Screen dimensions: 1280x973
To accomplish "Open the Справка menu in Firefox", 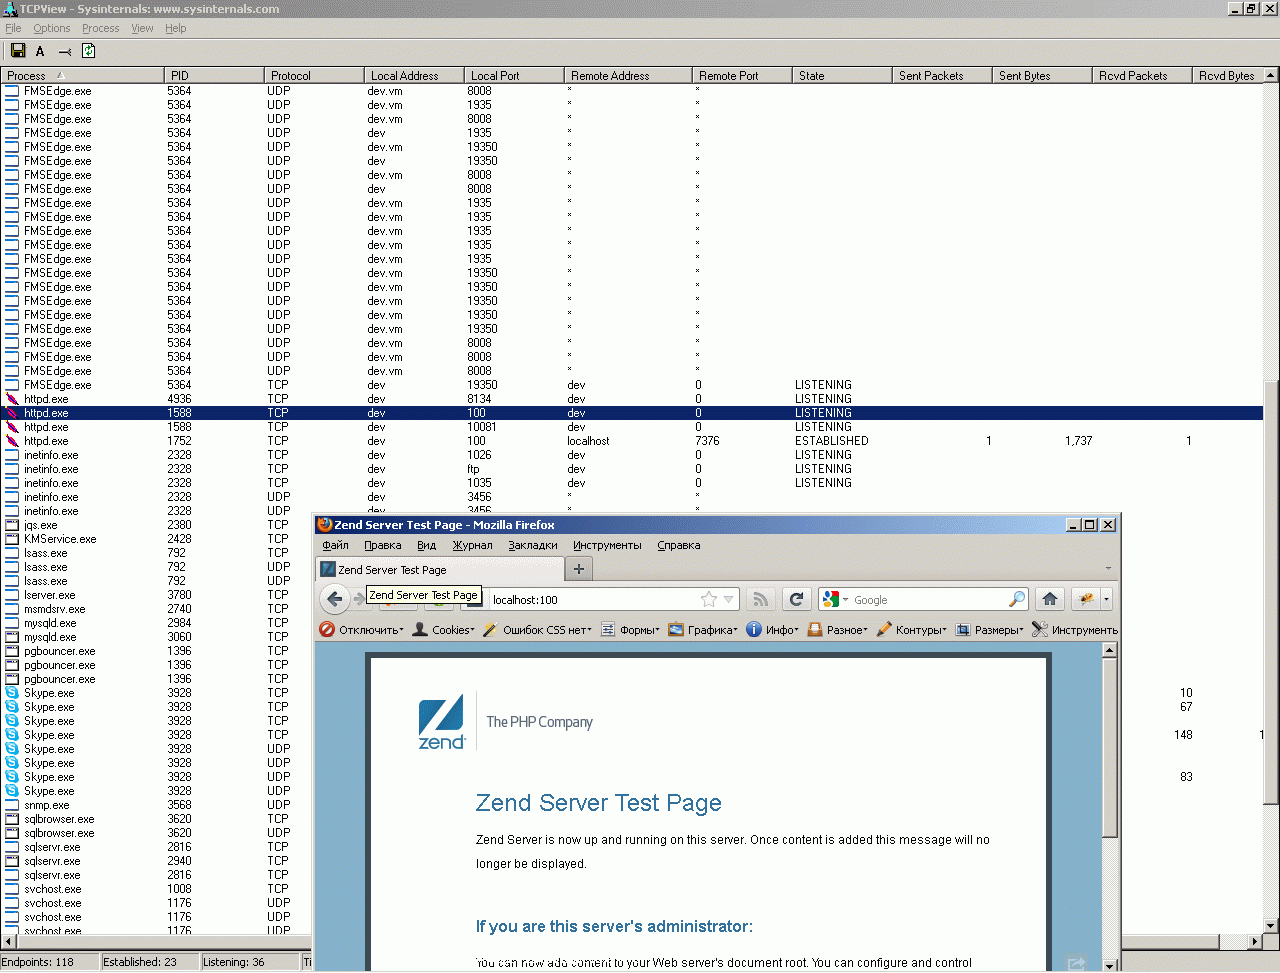I will pos(679,545).
